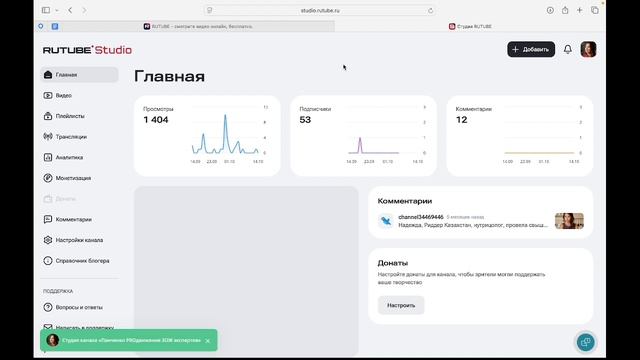Open Вопросы и ответы support link
The width and height of the screenshot is (640, 360).
[79, 307]
